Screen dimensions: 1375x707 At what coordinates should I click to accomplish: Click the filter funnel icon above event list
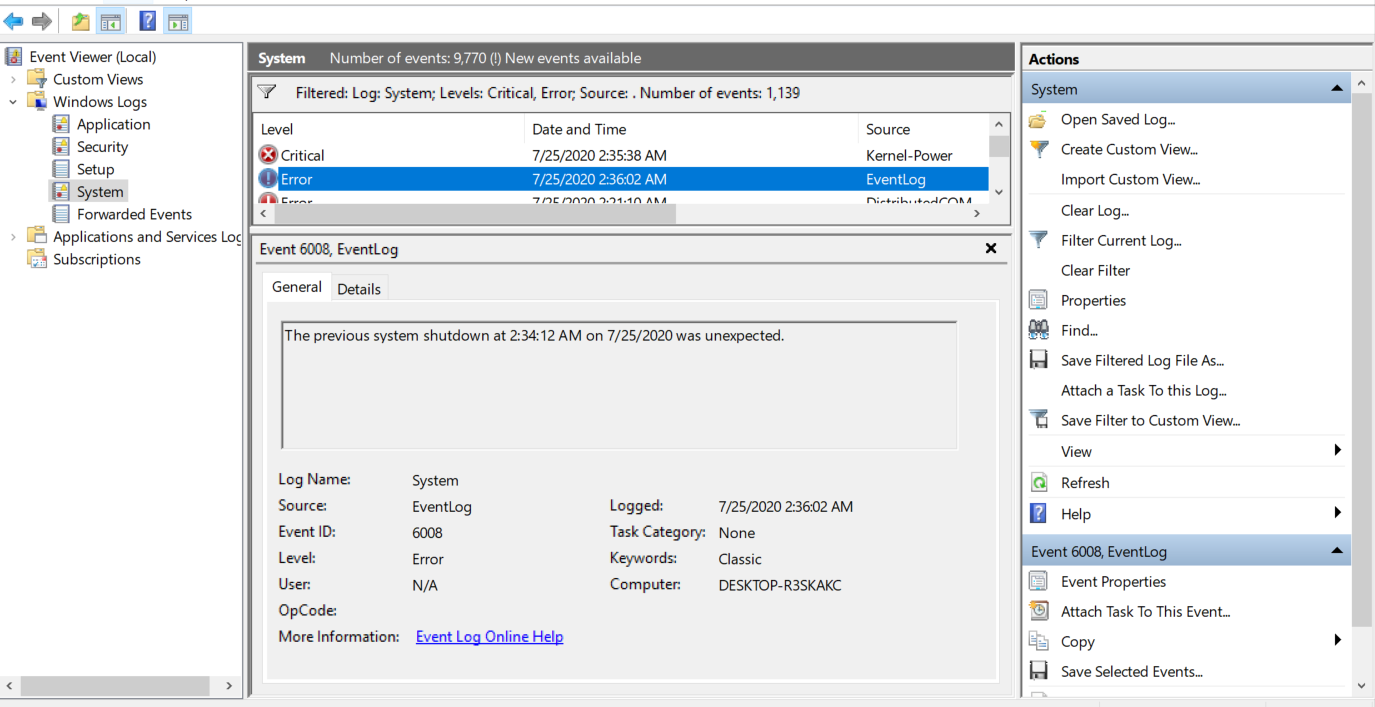click(x=267, y=92)
